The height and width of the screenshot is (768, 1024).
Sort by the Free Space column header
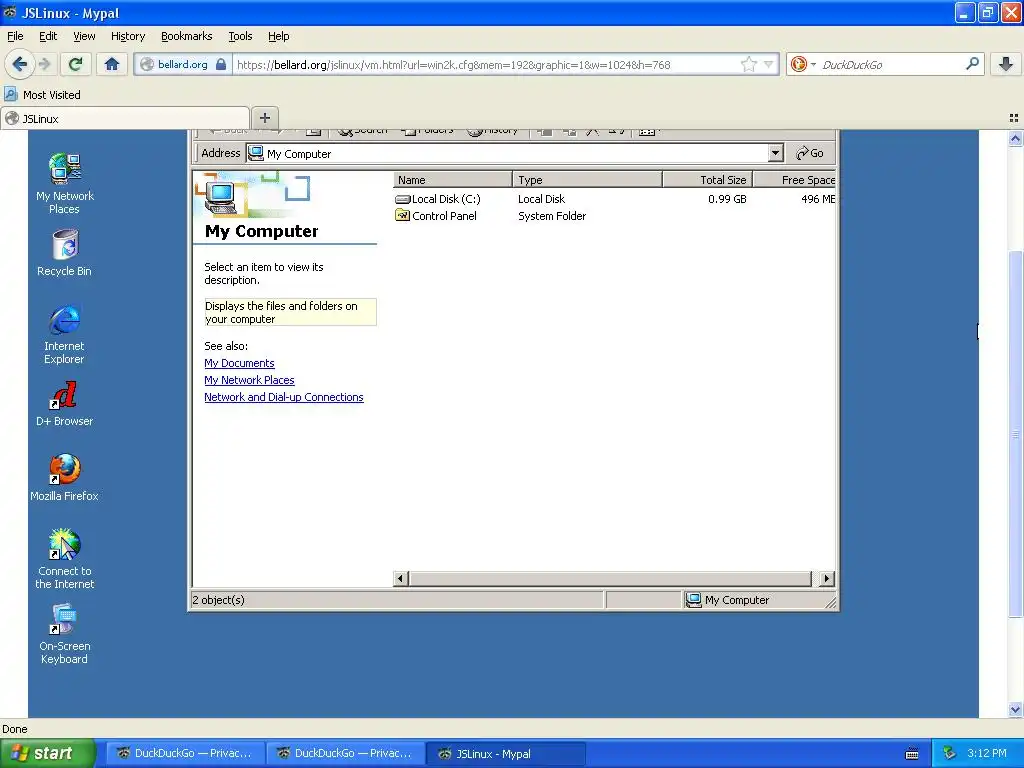tap(795, 180)
